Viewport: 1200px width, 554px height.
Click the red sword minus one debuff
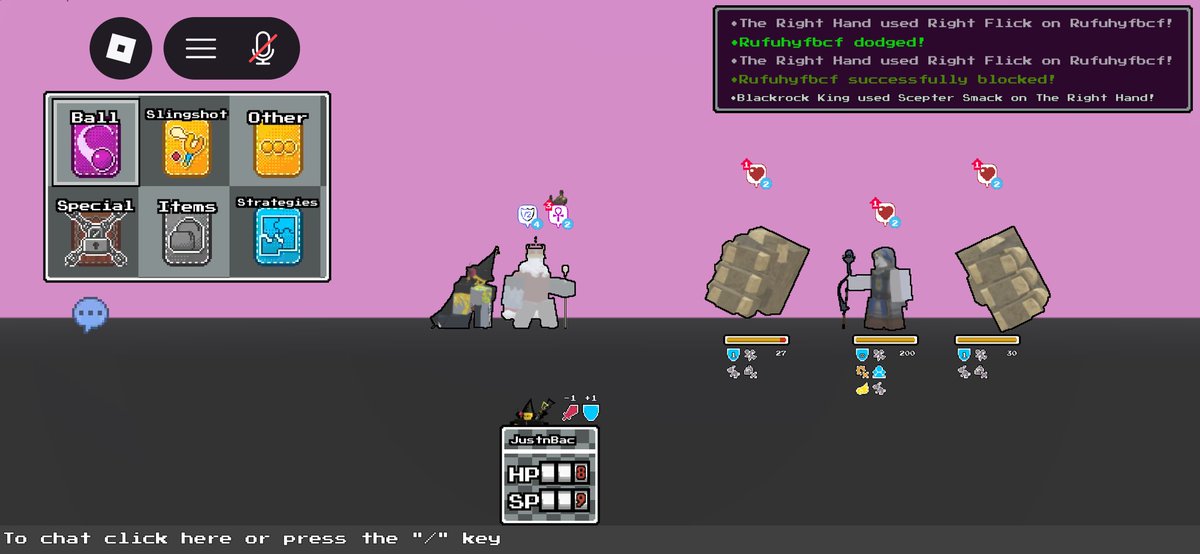tap(570, 410)
